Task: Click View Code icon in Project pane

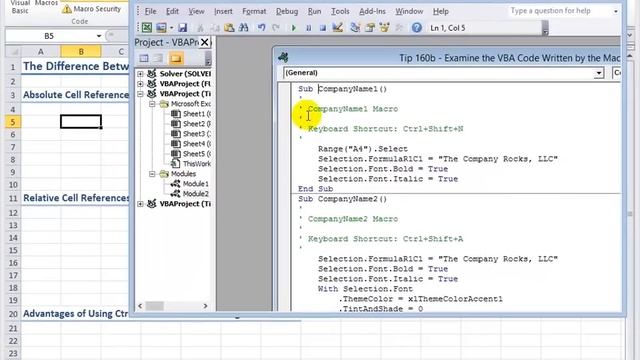Action: tap(144, 58)
